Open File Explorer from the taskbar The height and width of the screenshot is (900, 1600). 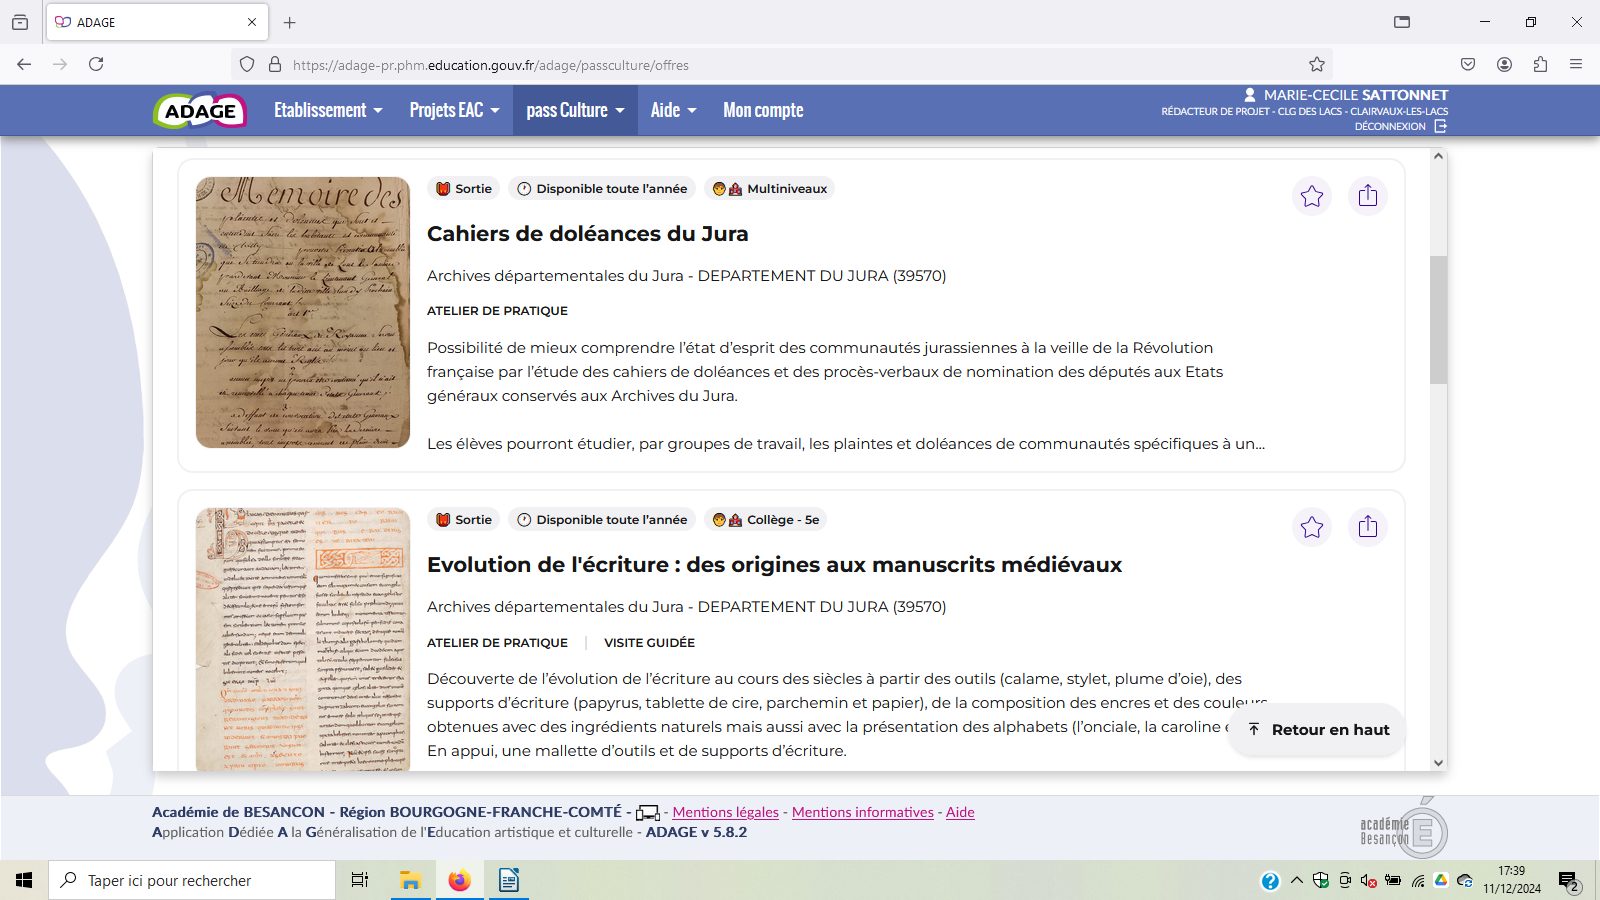coord(410,880)
